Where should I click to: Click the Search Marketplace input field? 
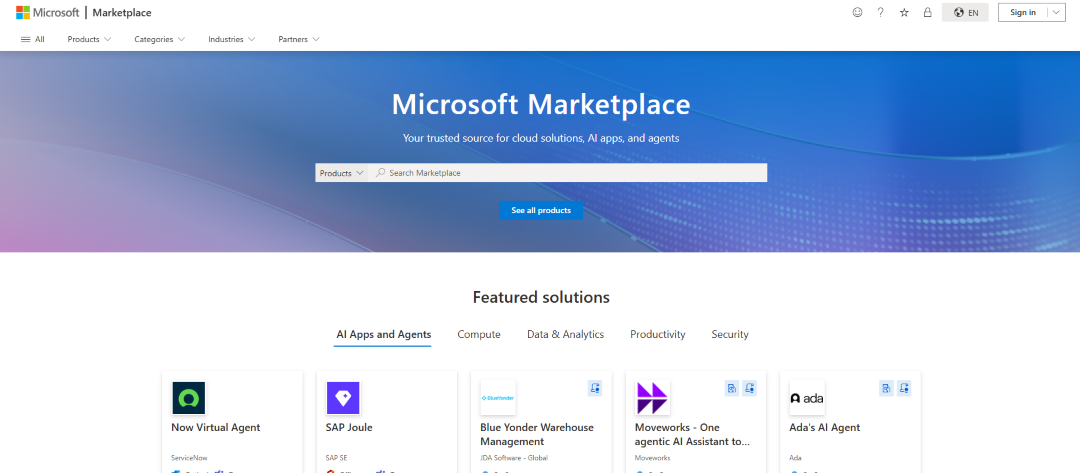[570, 173]
